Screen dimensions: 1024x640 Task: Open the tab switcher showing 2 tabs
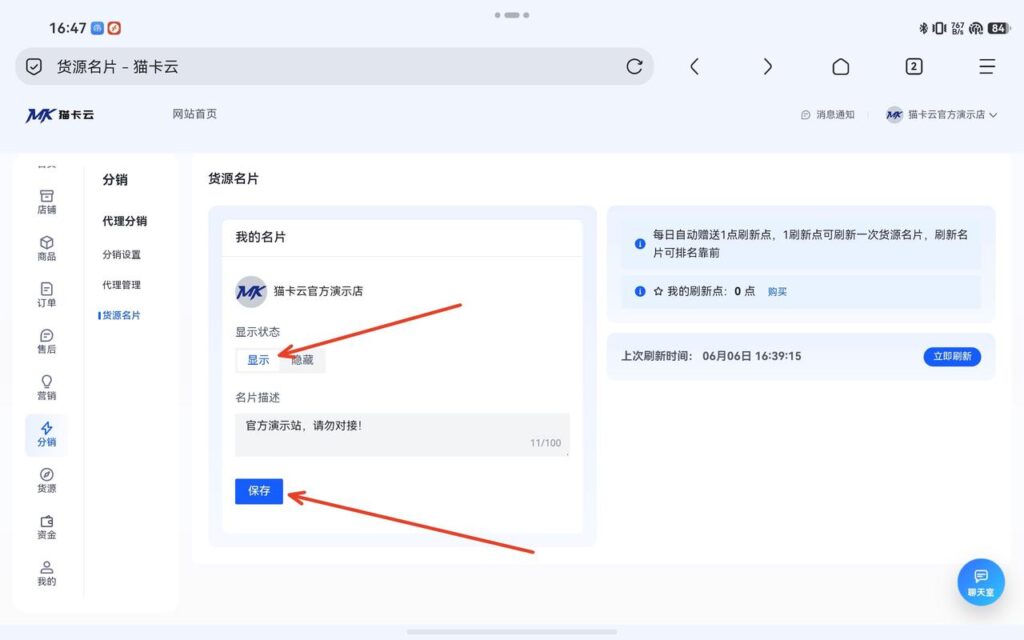[914, 67]
